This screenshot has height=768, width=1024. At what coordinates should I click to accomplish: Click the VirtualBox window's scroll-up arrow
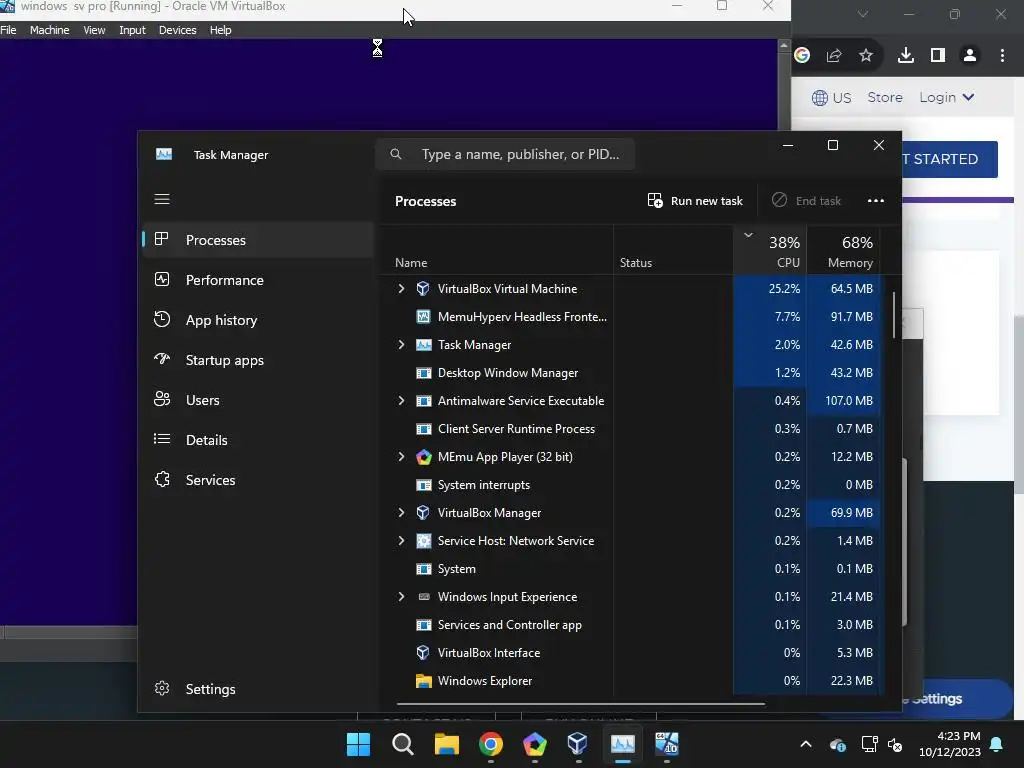[784, 46]
